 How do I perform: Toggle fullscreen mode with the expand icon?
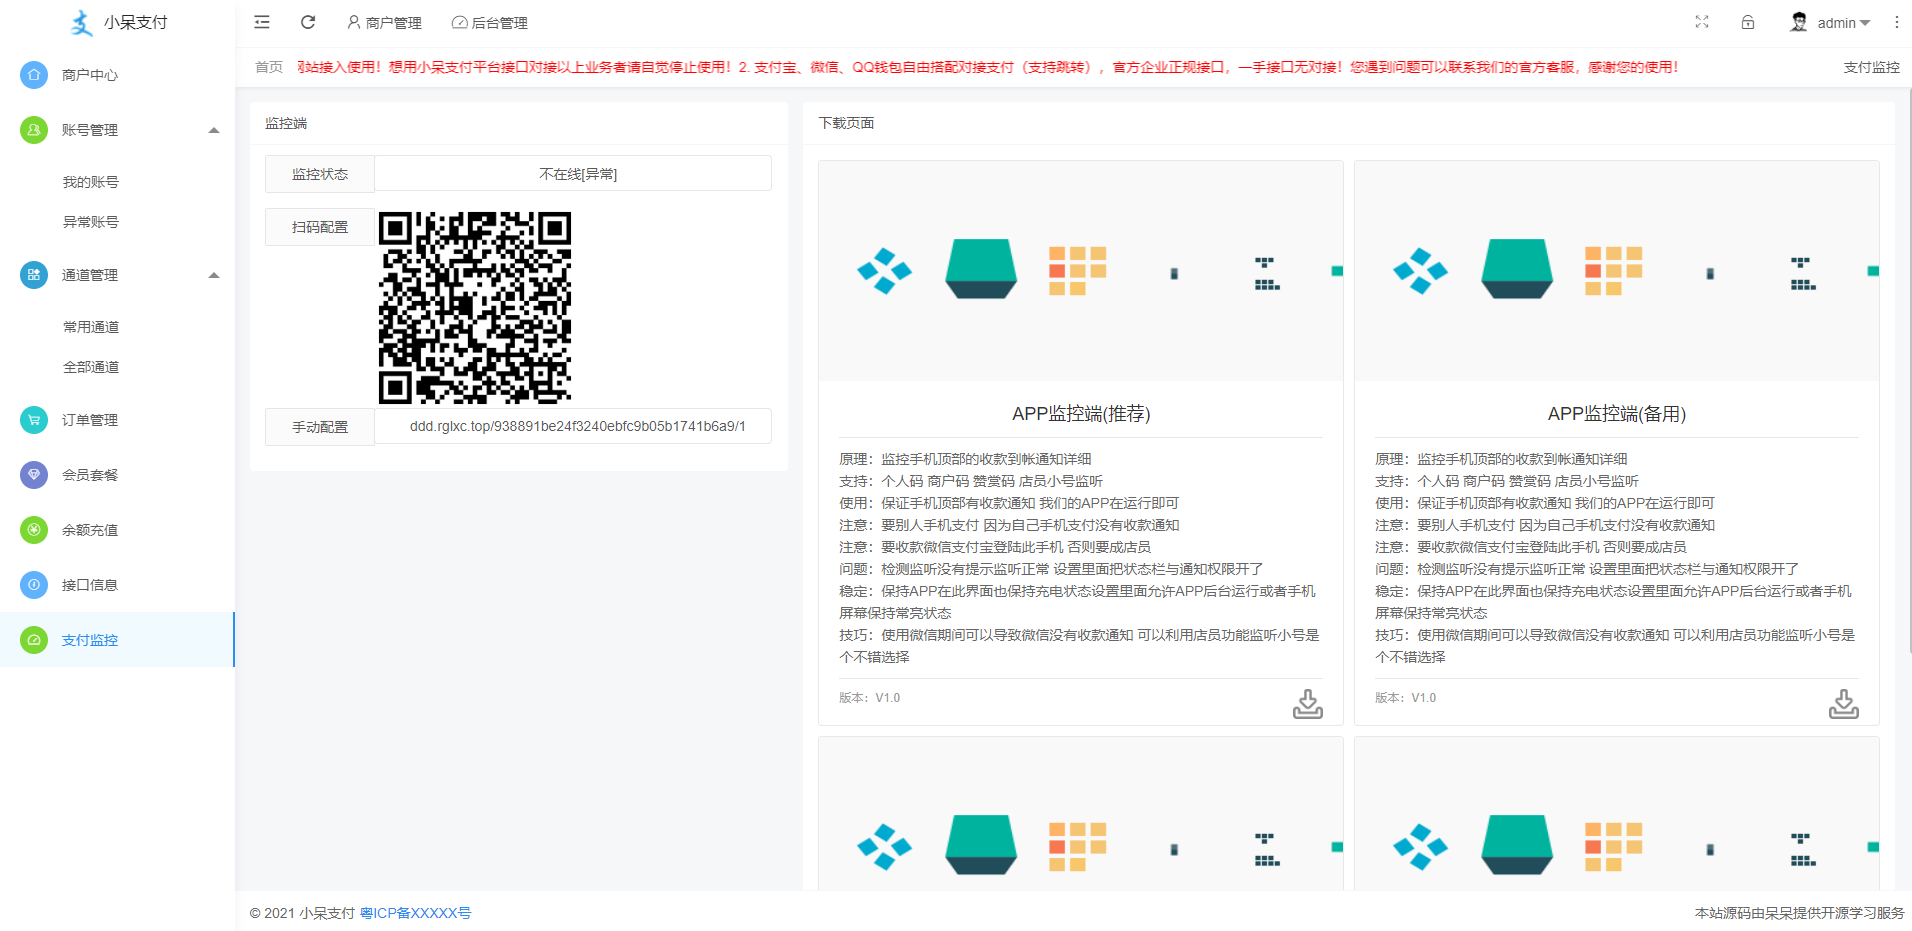1702,22
